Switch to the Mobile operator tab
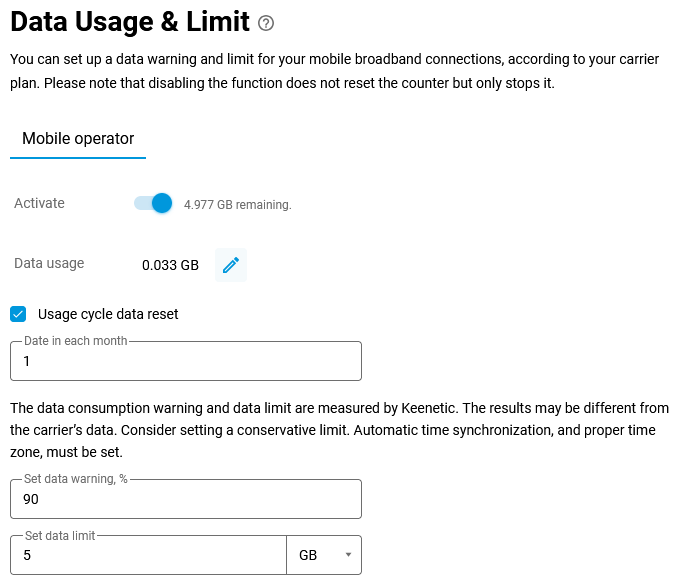The image size is (679, 586). coord(78,139)
